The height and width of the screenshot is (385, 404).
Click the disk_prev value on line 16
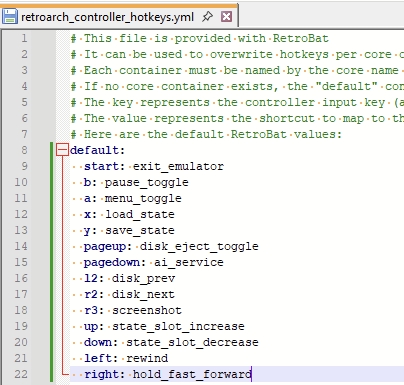coord(143,278)
